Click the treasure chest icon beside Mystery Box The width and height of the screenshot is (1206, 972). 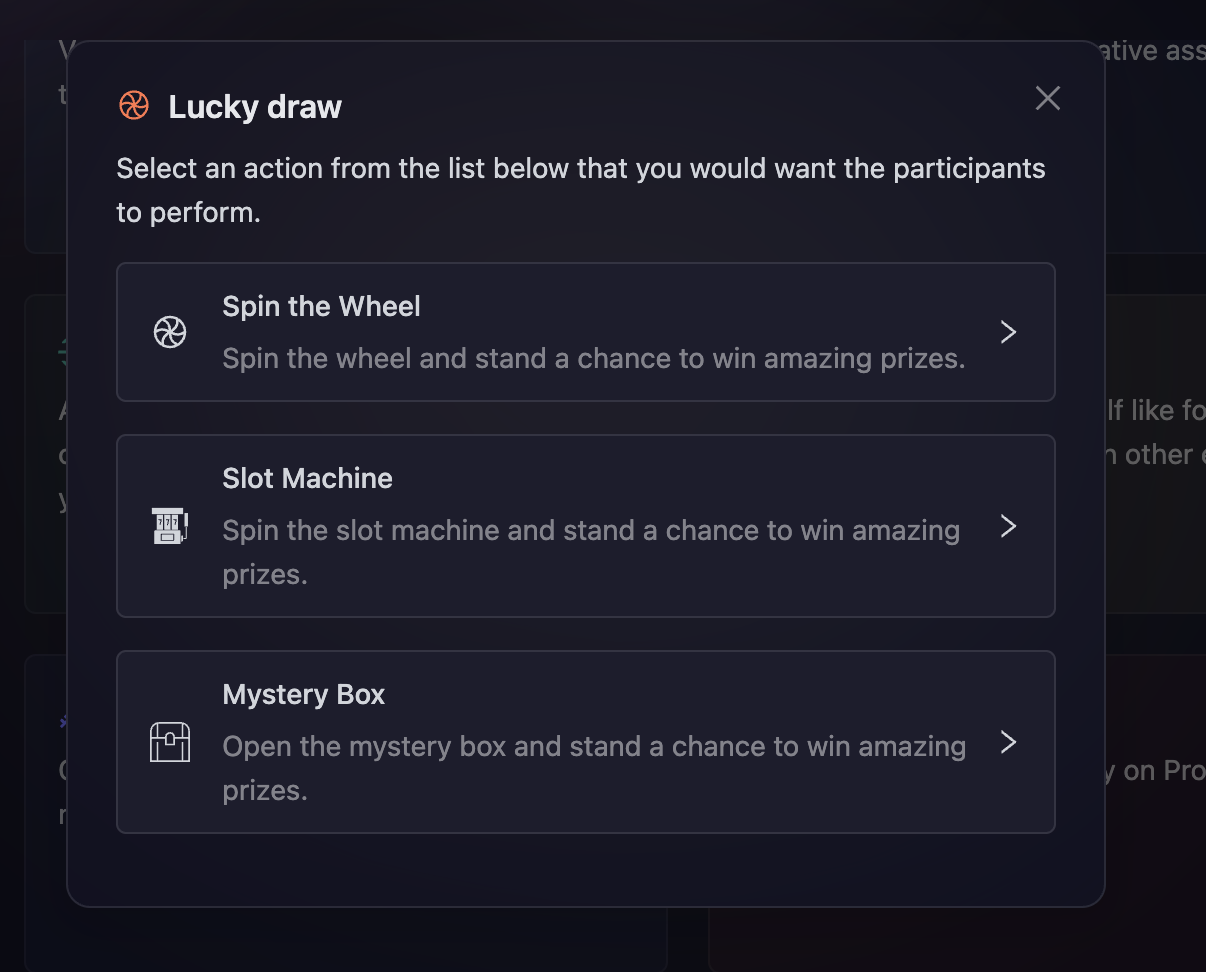pyautogui.click(x=170, y=742)
